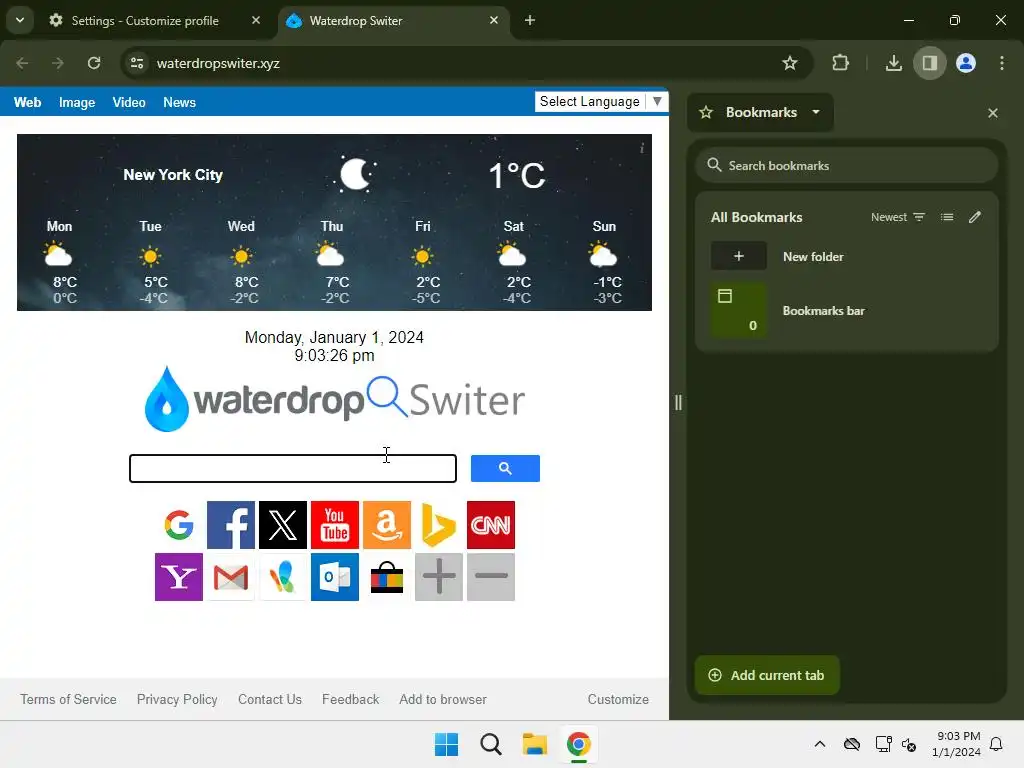Open the Outlook shortcut tile
1024x768 pixels.
point(334,577)
